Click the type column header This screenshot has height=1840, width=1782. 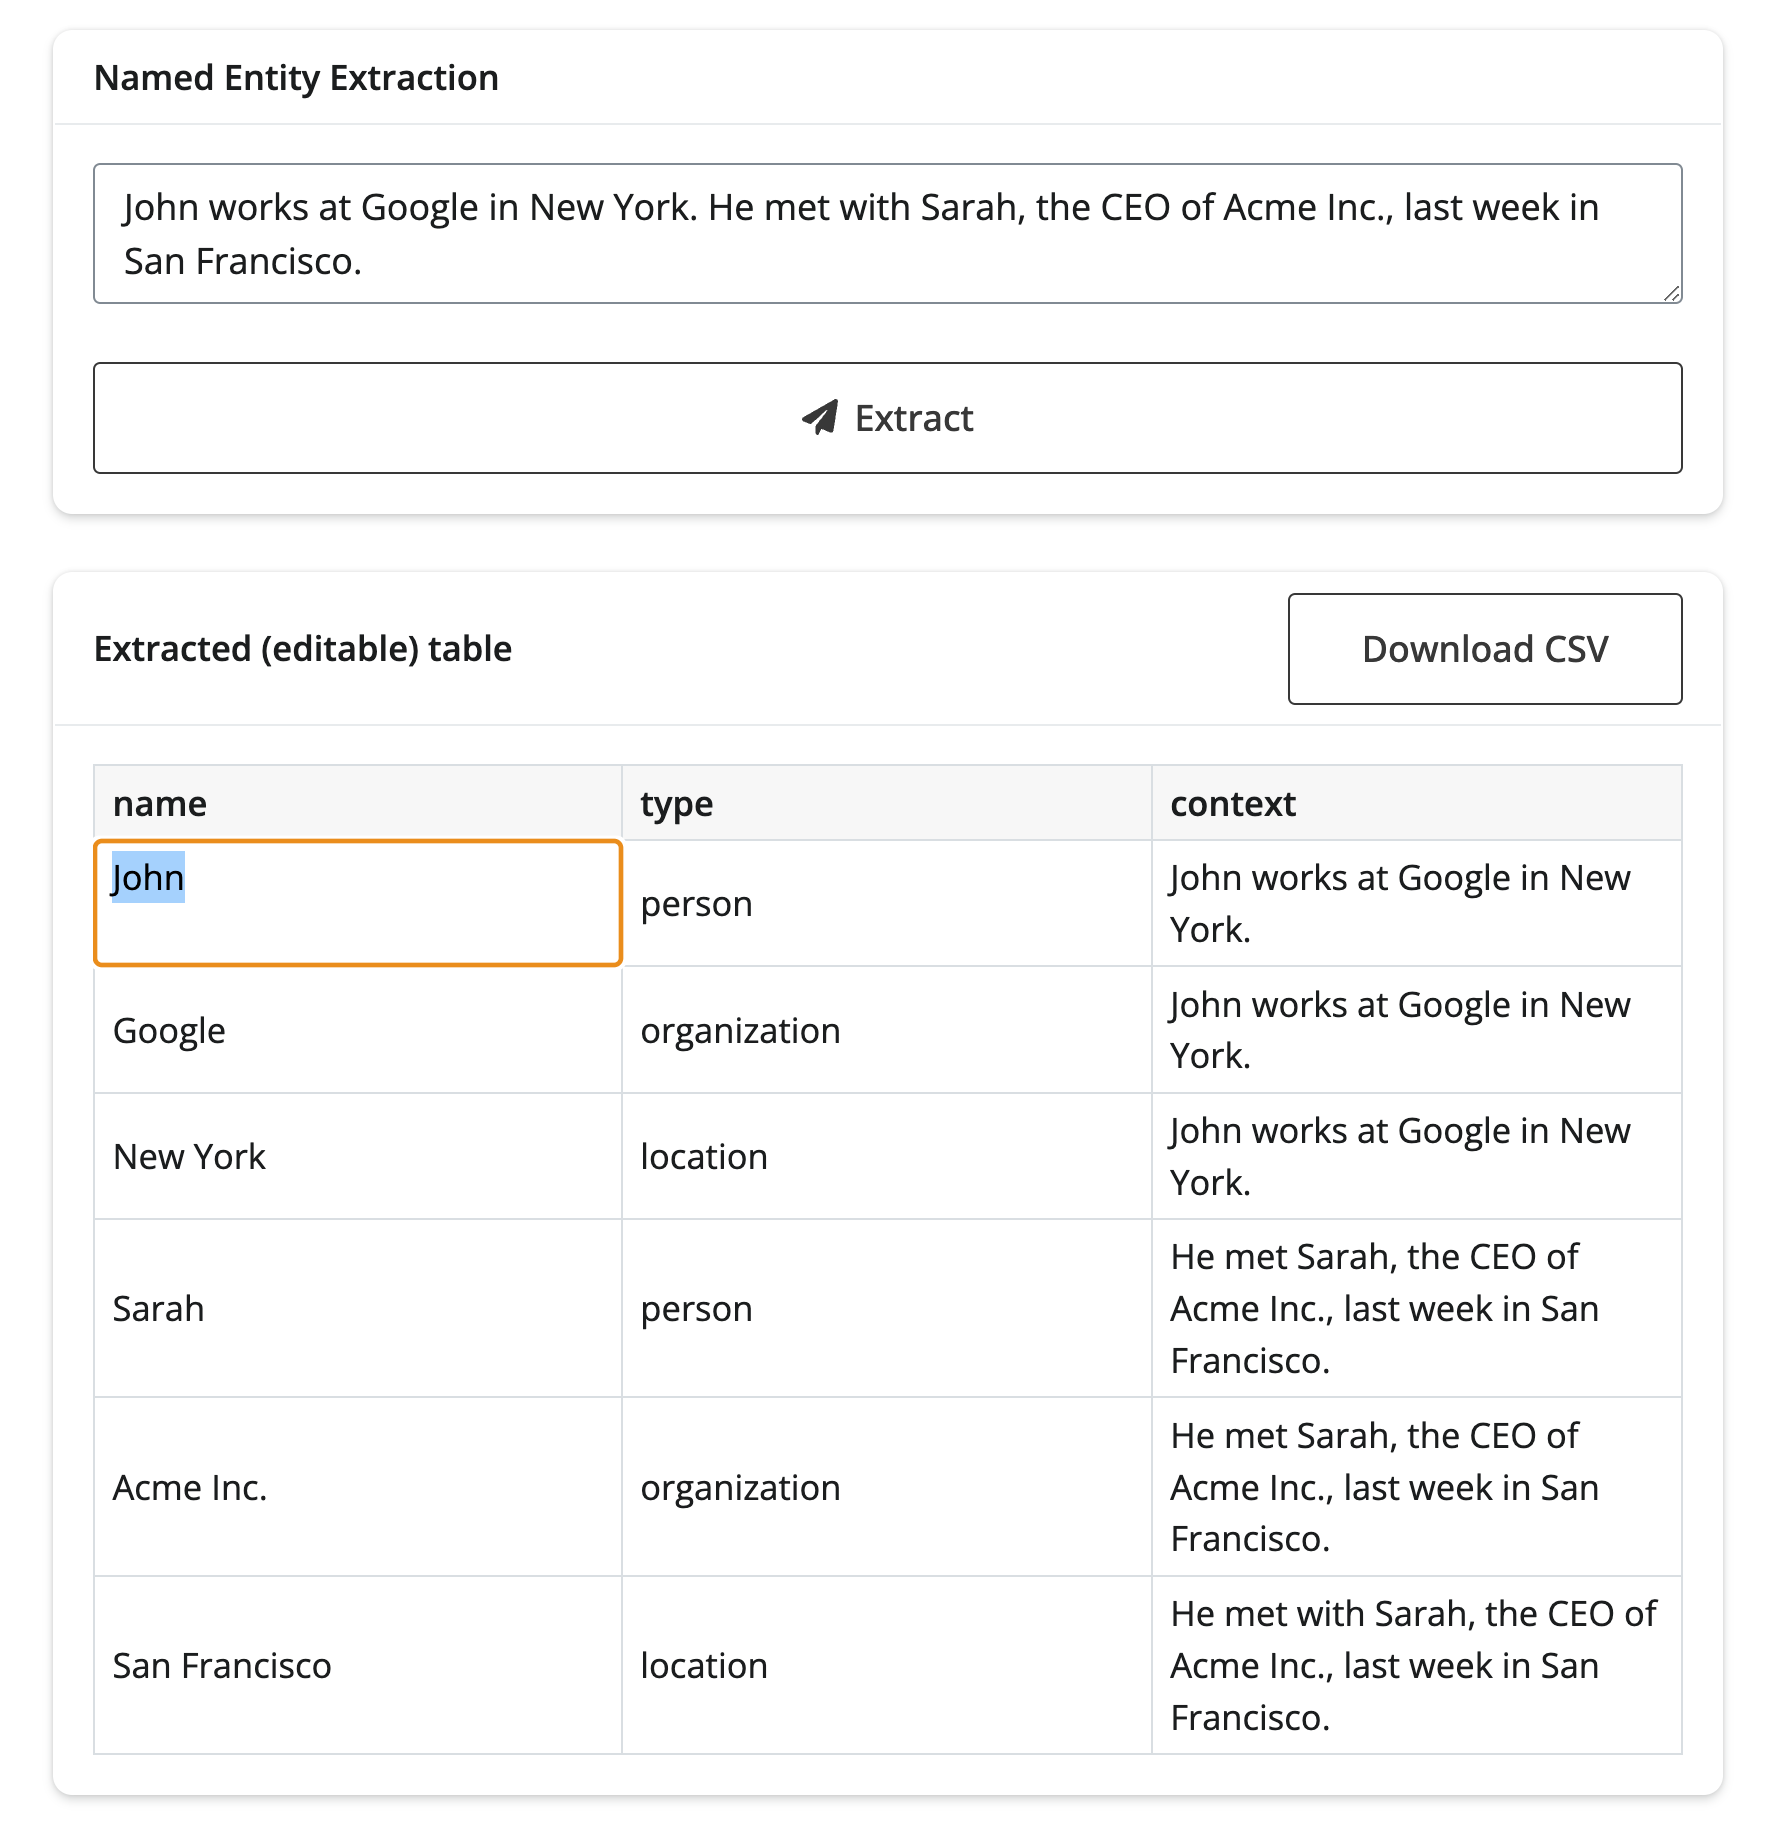tap(677, 804)
